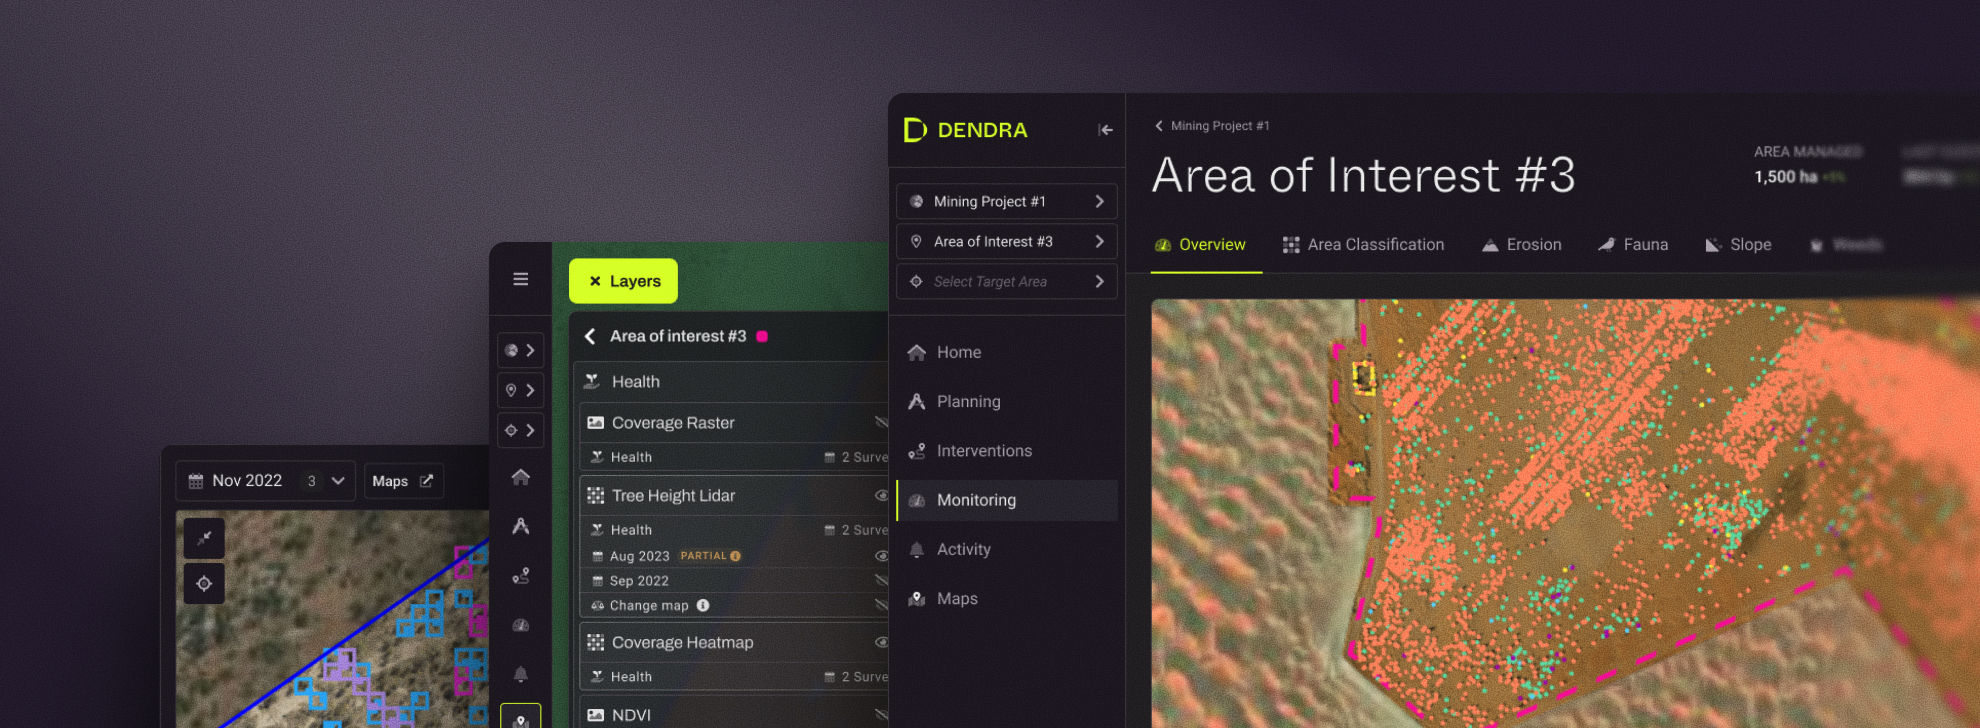Viewport: 1980px width, 728px height.
Task: Close the Layers panel button
Action: click(x=623, y=281)
